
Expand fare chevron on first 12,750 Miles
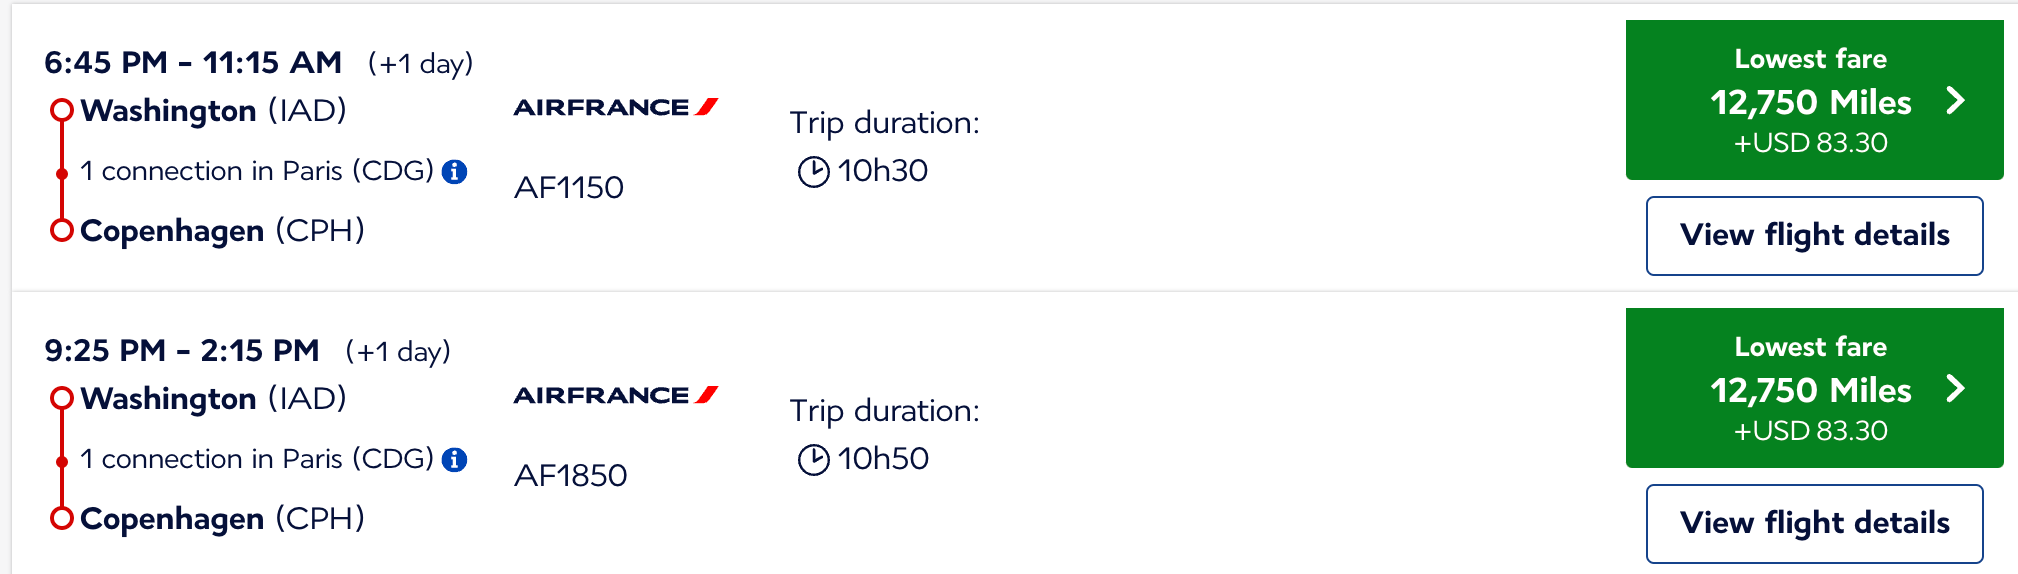pos(1956,101)
